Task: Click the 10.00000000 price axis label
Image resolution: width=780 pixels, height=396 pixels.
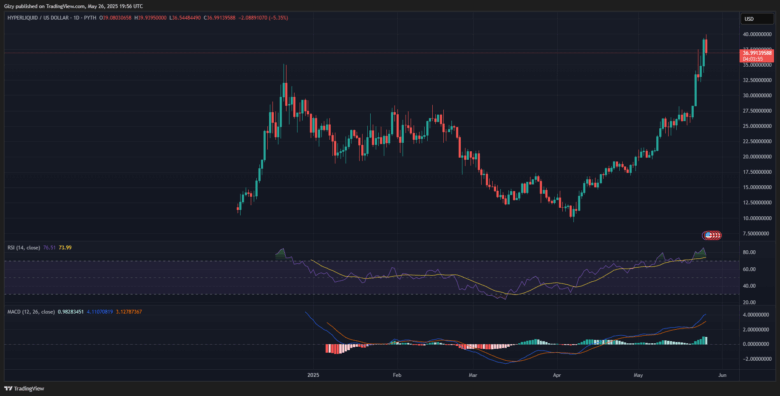Action: [757, 218]
